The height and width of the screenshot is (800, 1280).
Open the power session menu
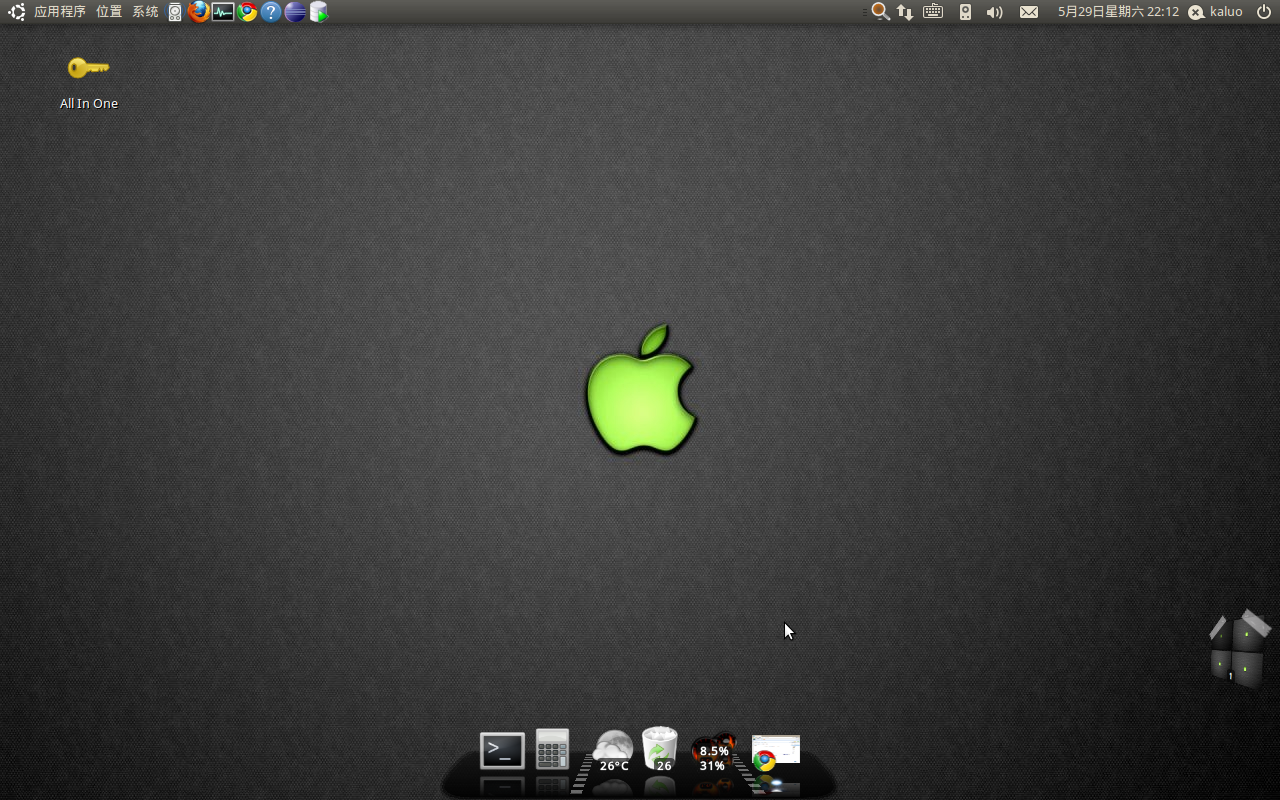(x=1264, y=12)
